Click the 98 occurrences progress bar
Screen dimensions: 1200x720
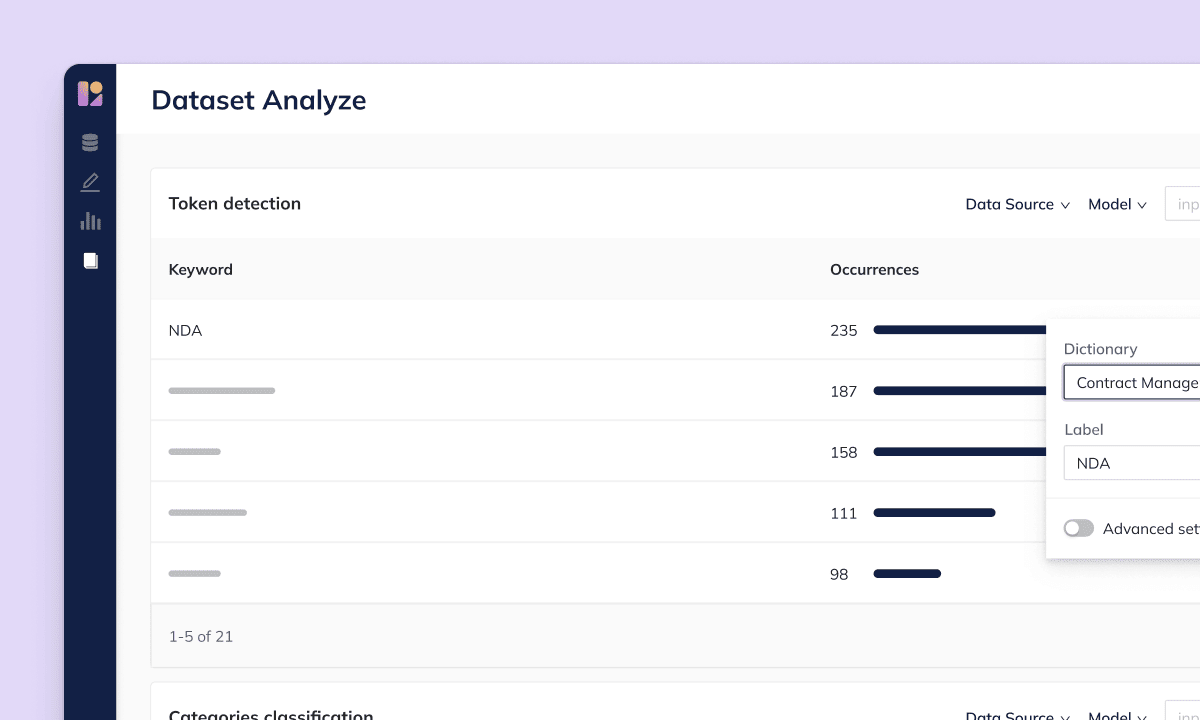coord(908,574)
